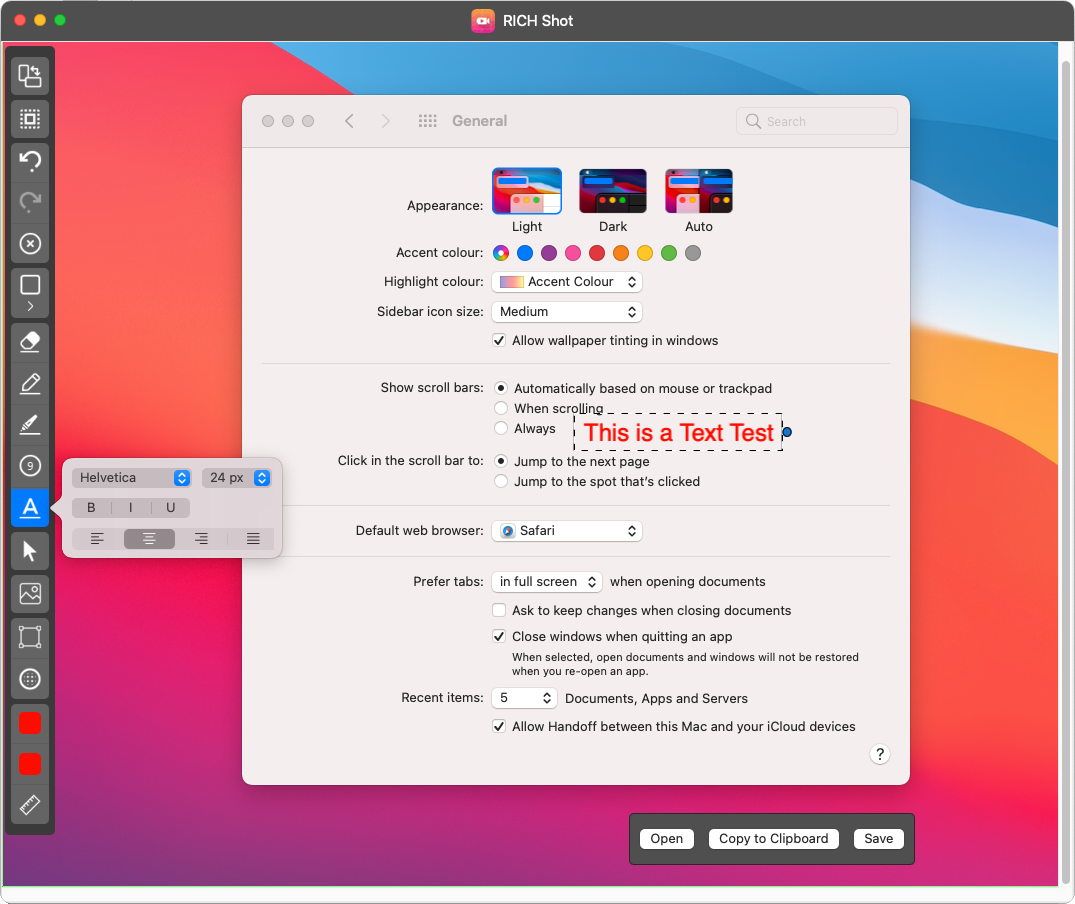
Task: Toggle Underline text formatting
Action: (x=170, y=508)
